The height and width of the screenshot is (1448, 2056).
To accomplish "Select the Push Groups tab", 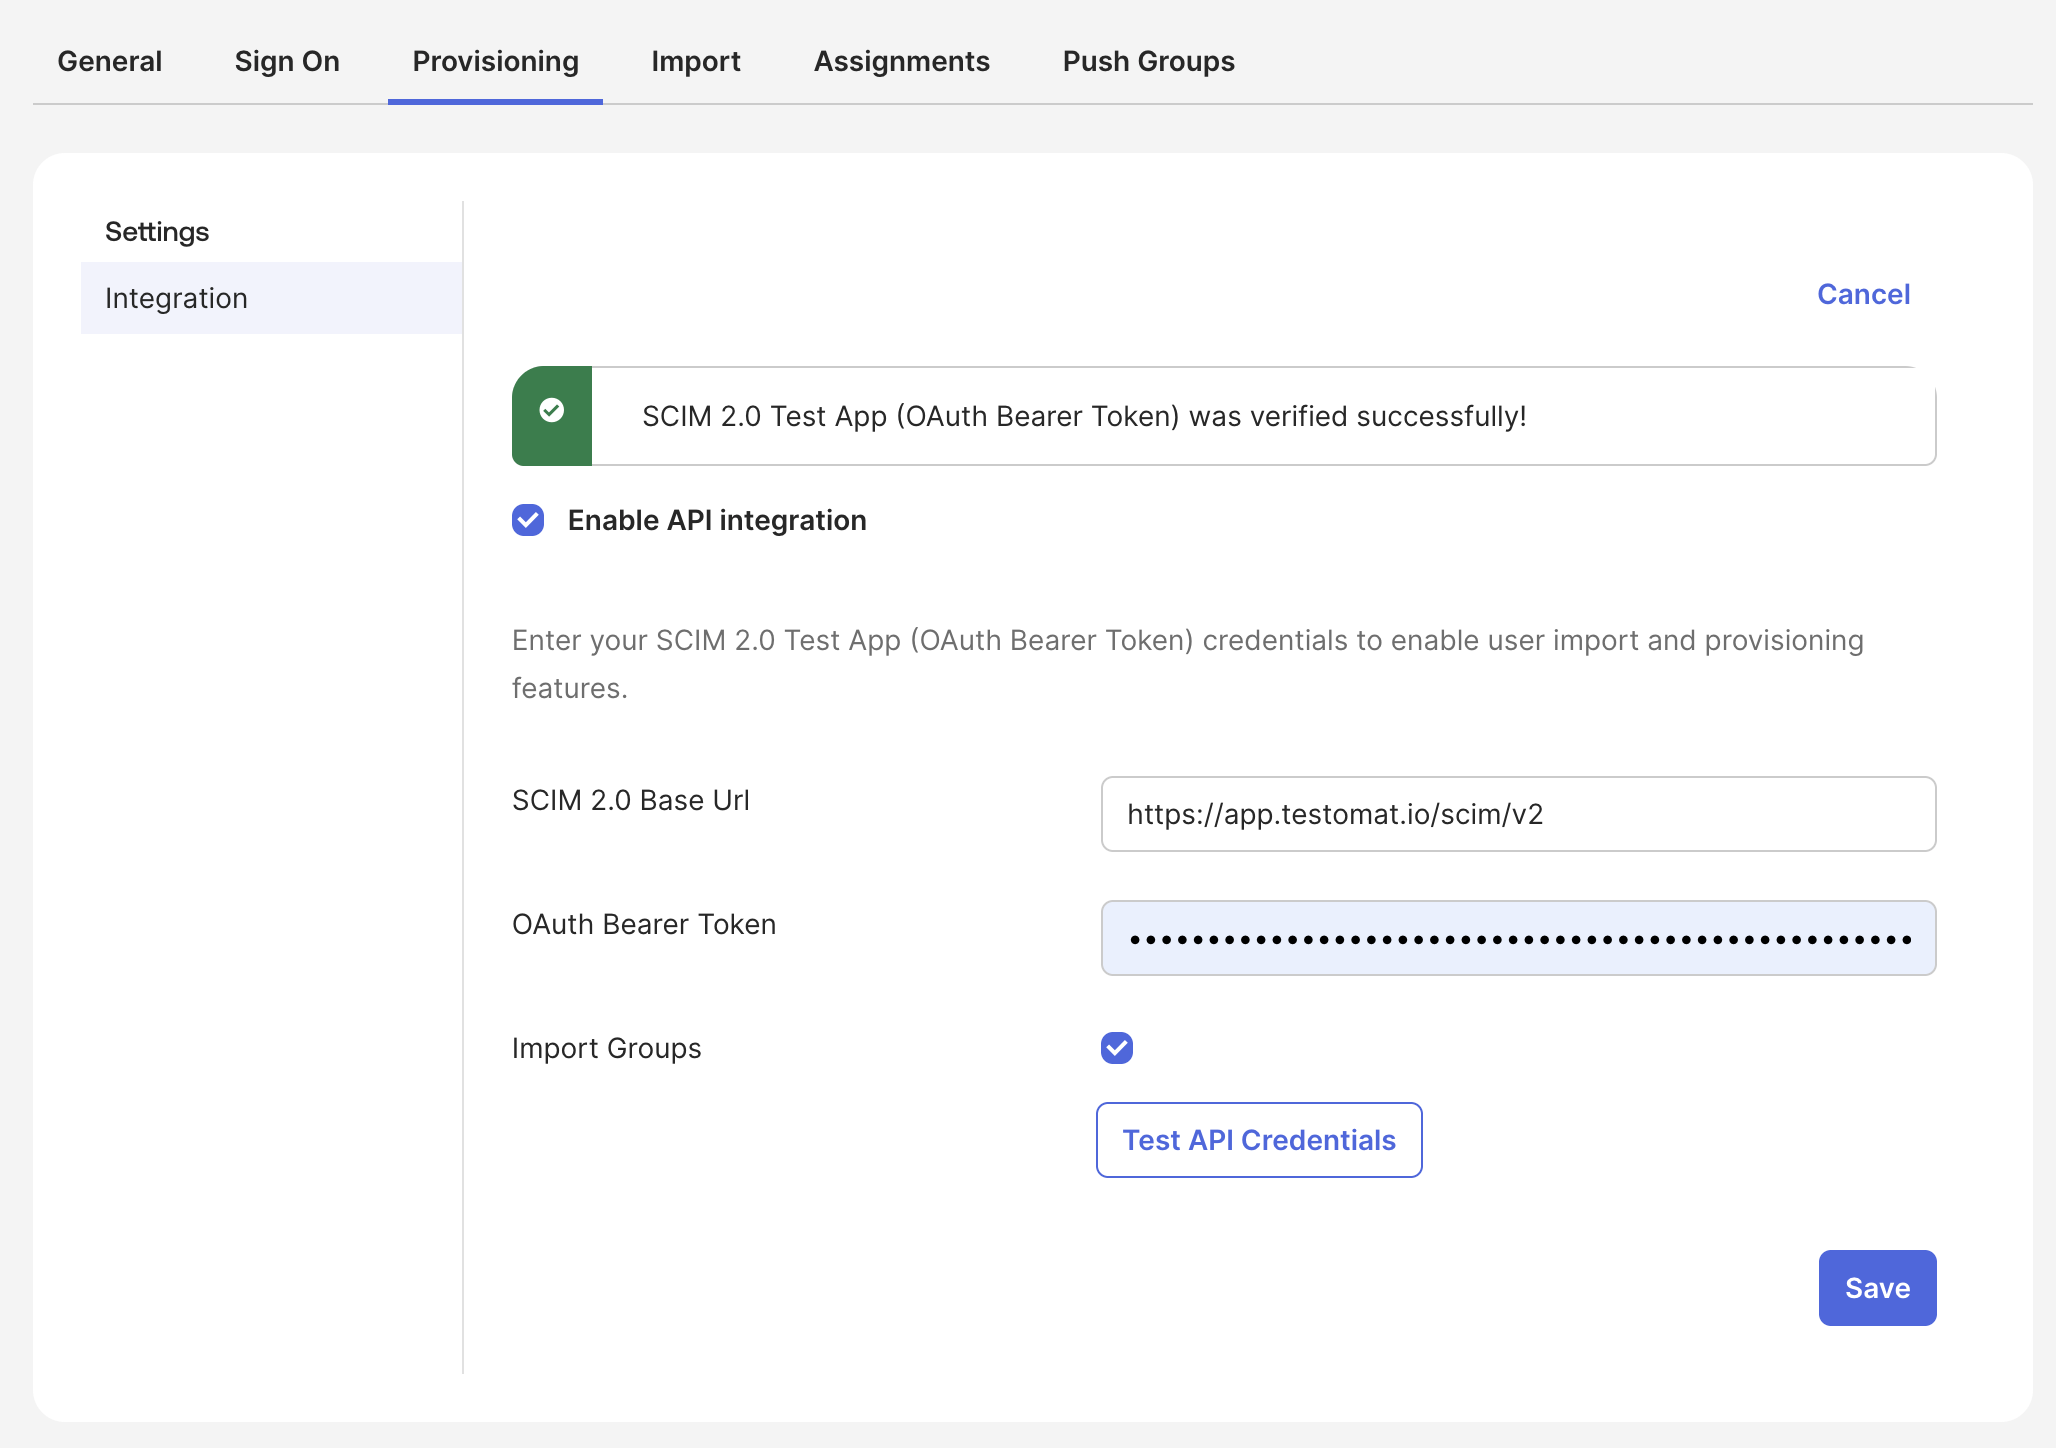I will [1148, 61].
